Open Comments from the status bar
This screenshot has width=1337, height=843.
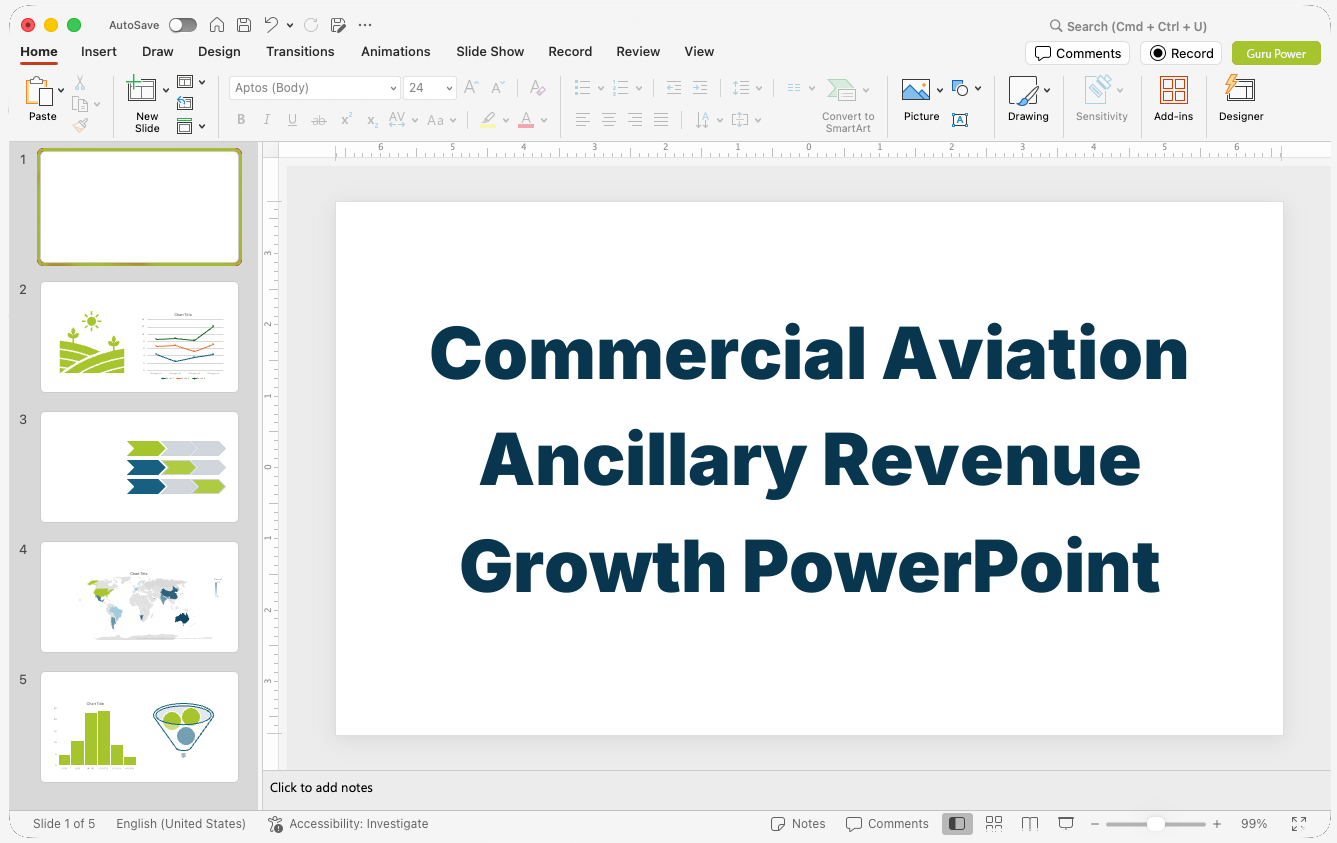tap(887, 824)
